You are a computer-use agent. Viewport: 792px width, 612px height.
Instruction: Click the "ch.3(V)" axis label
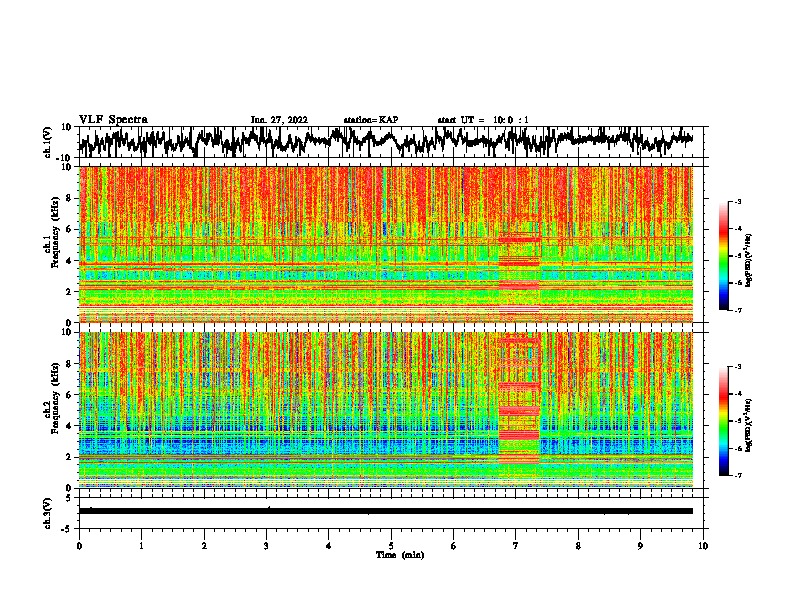48,513
